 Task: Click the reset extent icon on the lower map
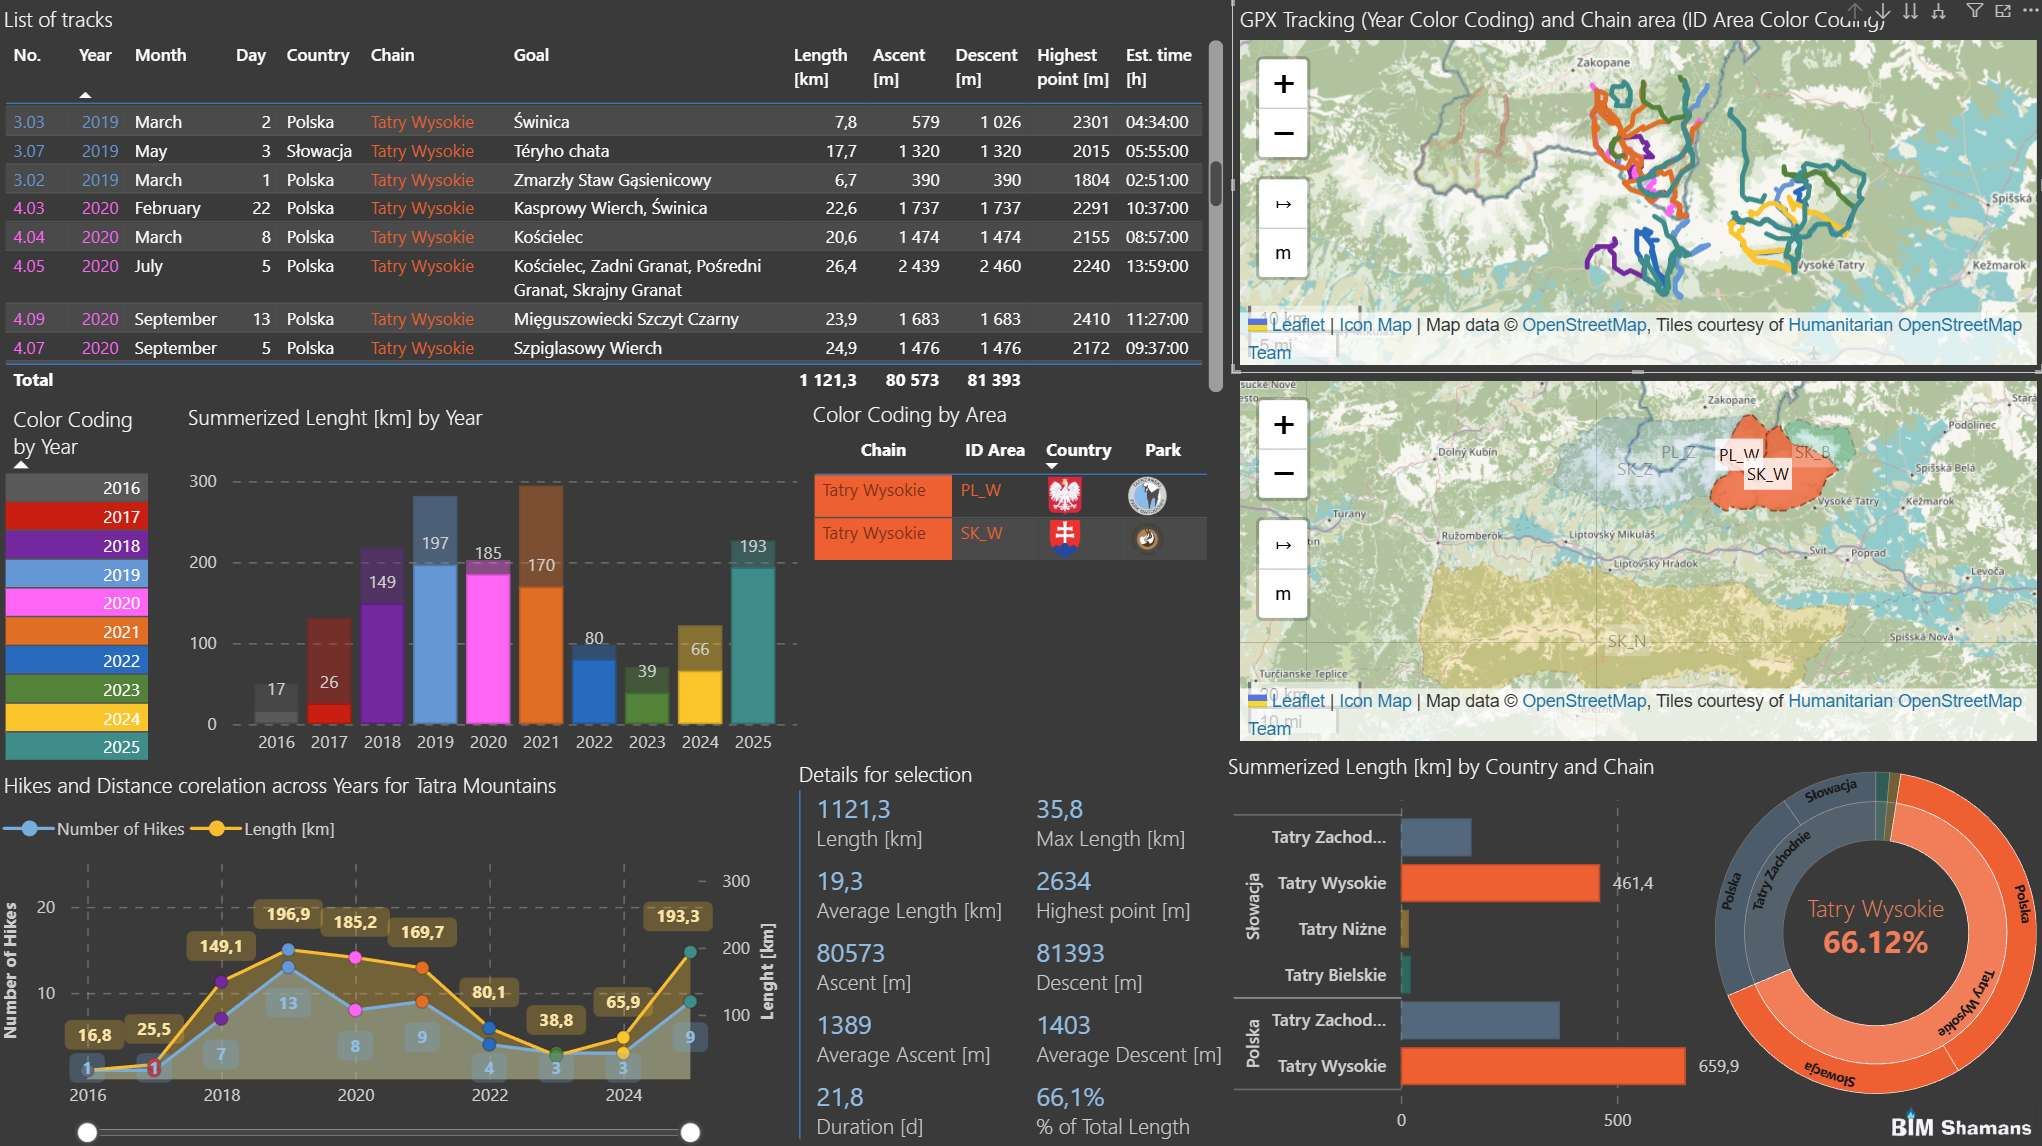(1282, 543)
